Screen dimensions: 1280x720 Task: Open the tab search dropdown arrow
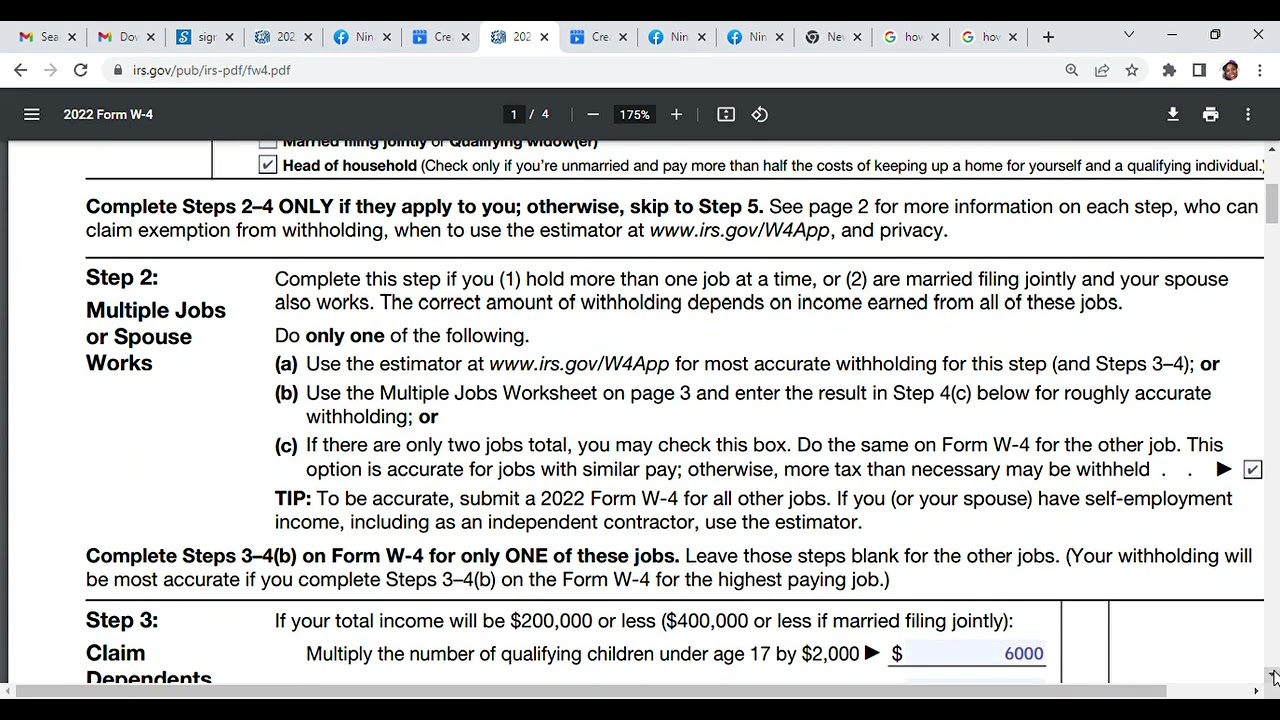[1129, 36]
